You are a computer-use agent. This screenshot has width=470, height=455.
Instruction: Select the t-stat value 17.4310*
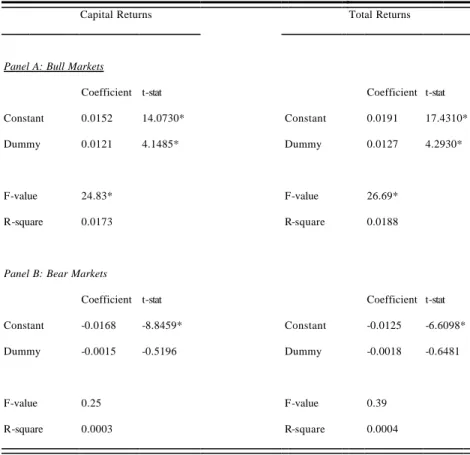(x=446, y=118)
